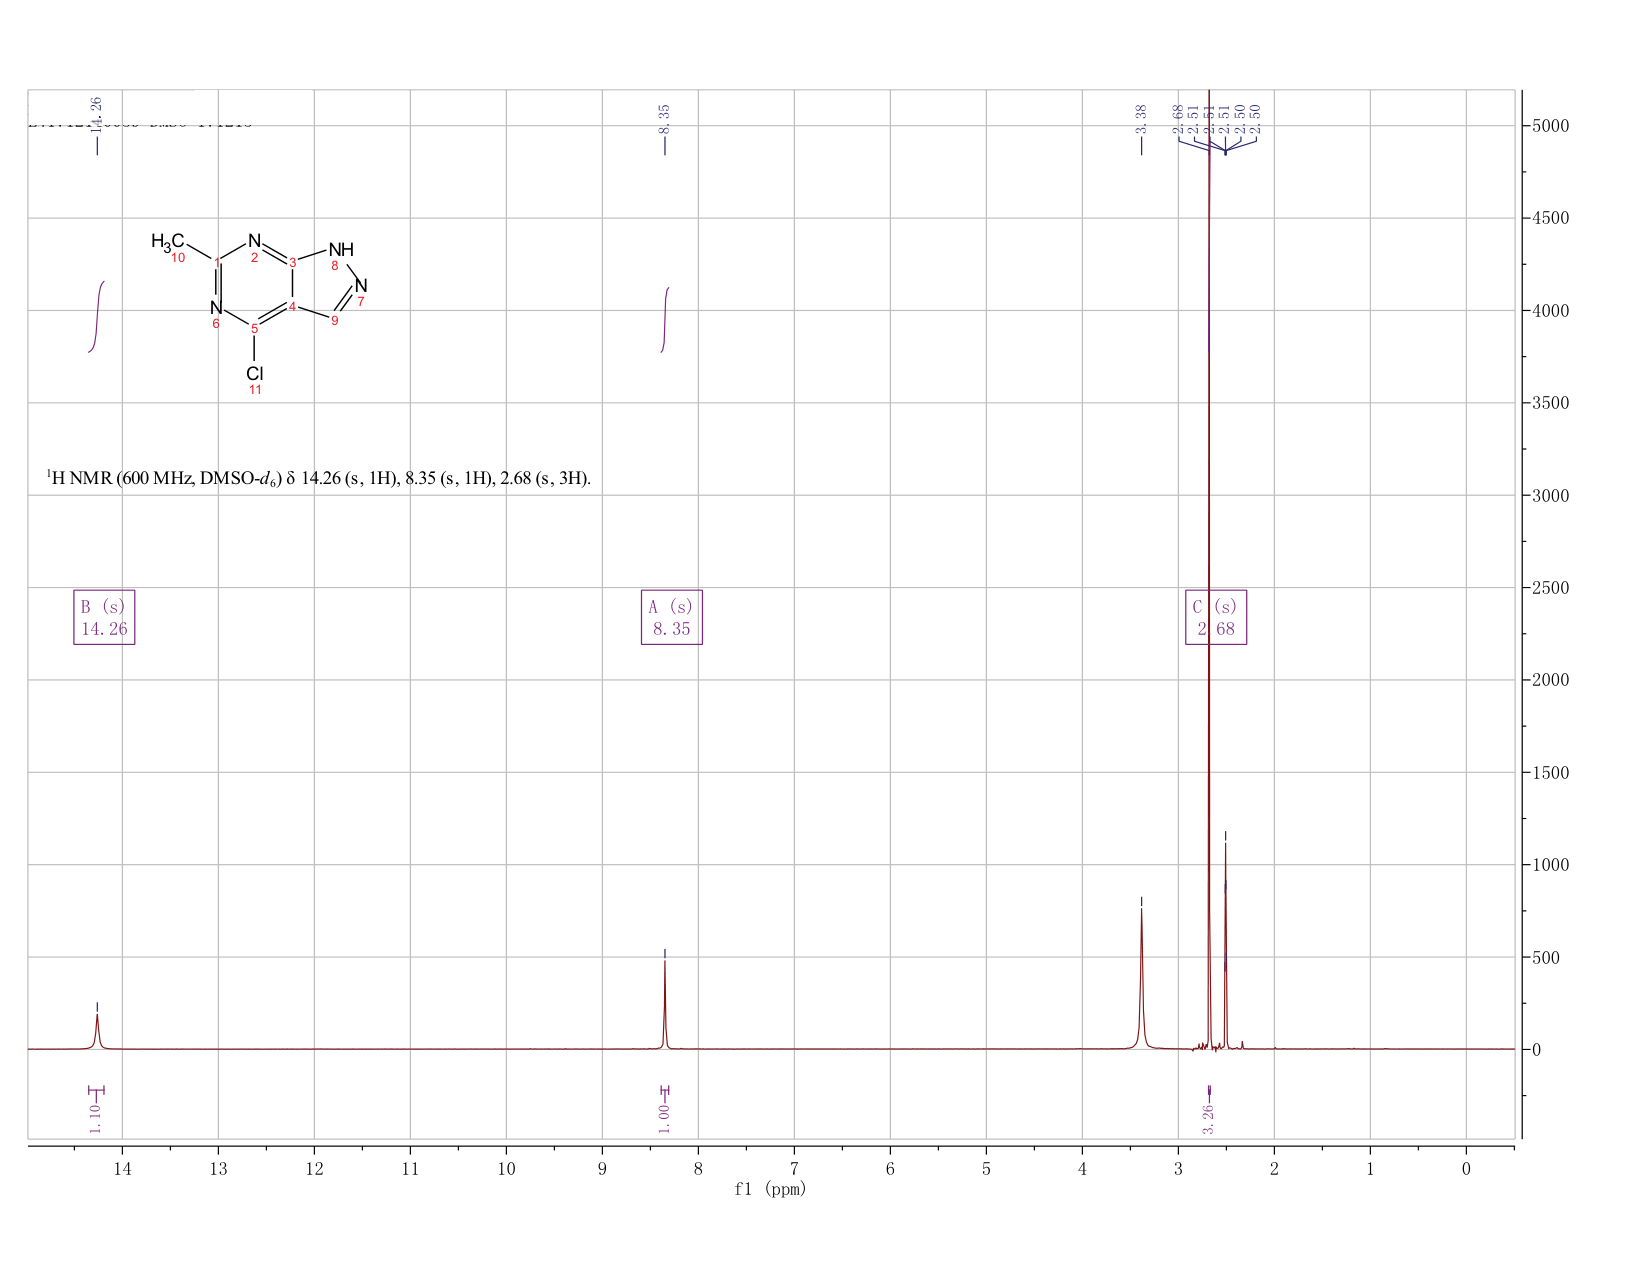This screenshot has height=1275, width=1650.
Task: Click x-axis tick label 7
Action: [x=794, y=1169]
